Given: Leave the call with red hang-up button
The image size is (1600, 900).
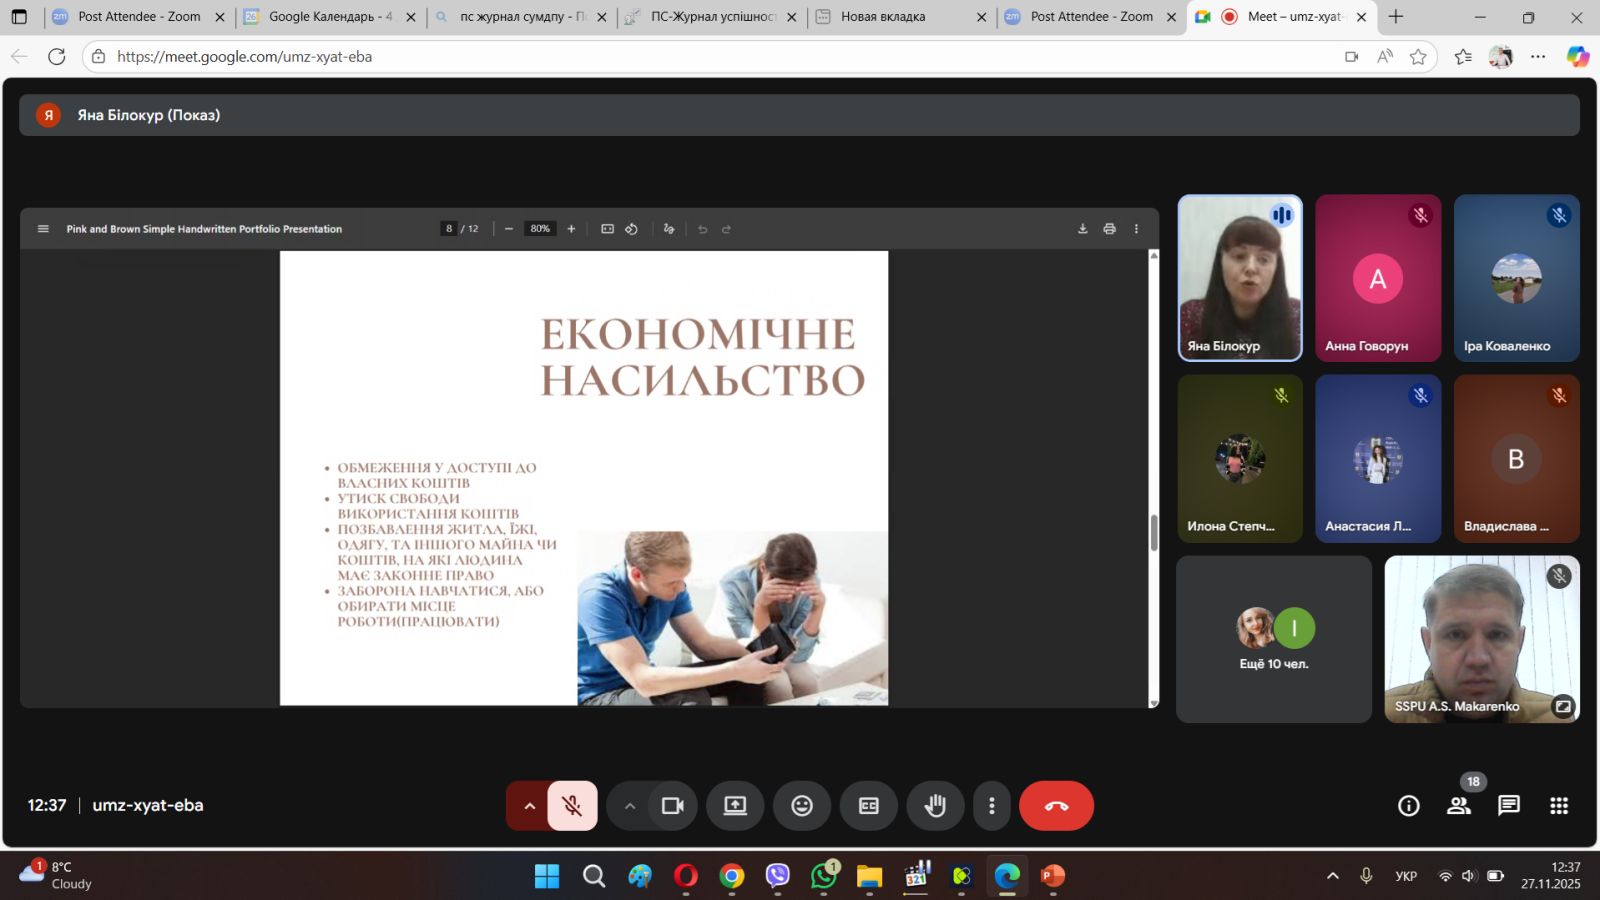Looking at the screenshot, I should pyautogui.click(x=1056, y=806).
